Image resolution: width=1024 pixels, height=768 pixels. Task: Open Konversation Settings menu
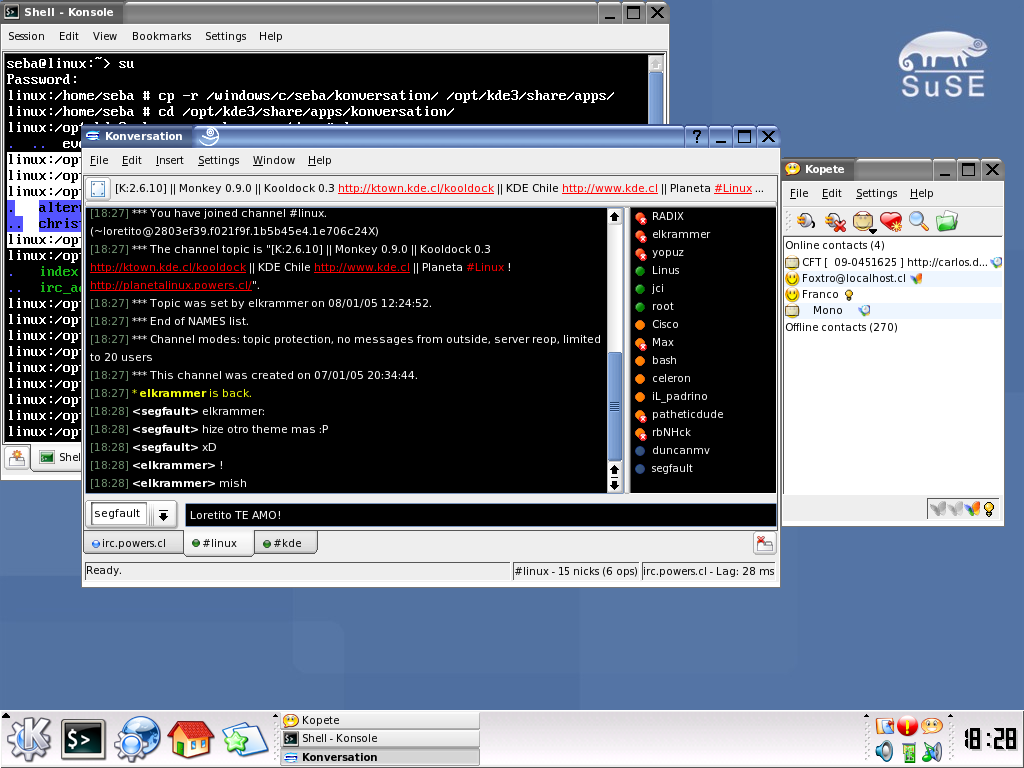tap(218, 161)
